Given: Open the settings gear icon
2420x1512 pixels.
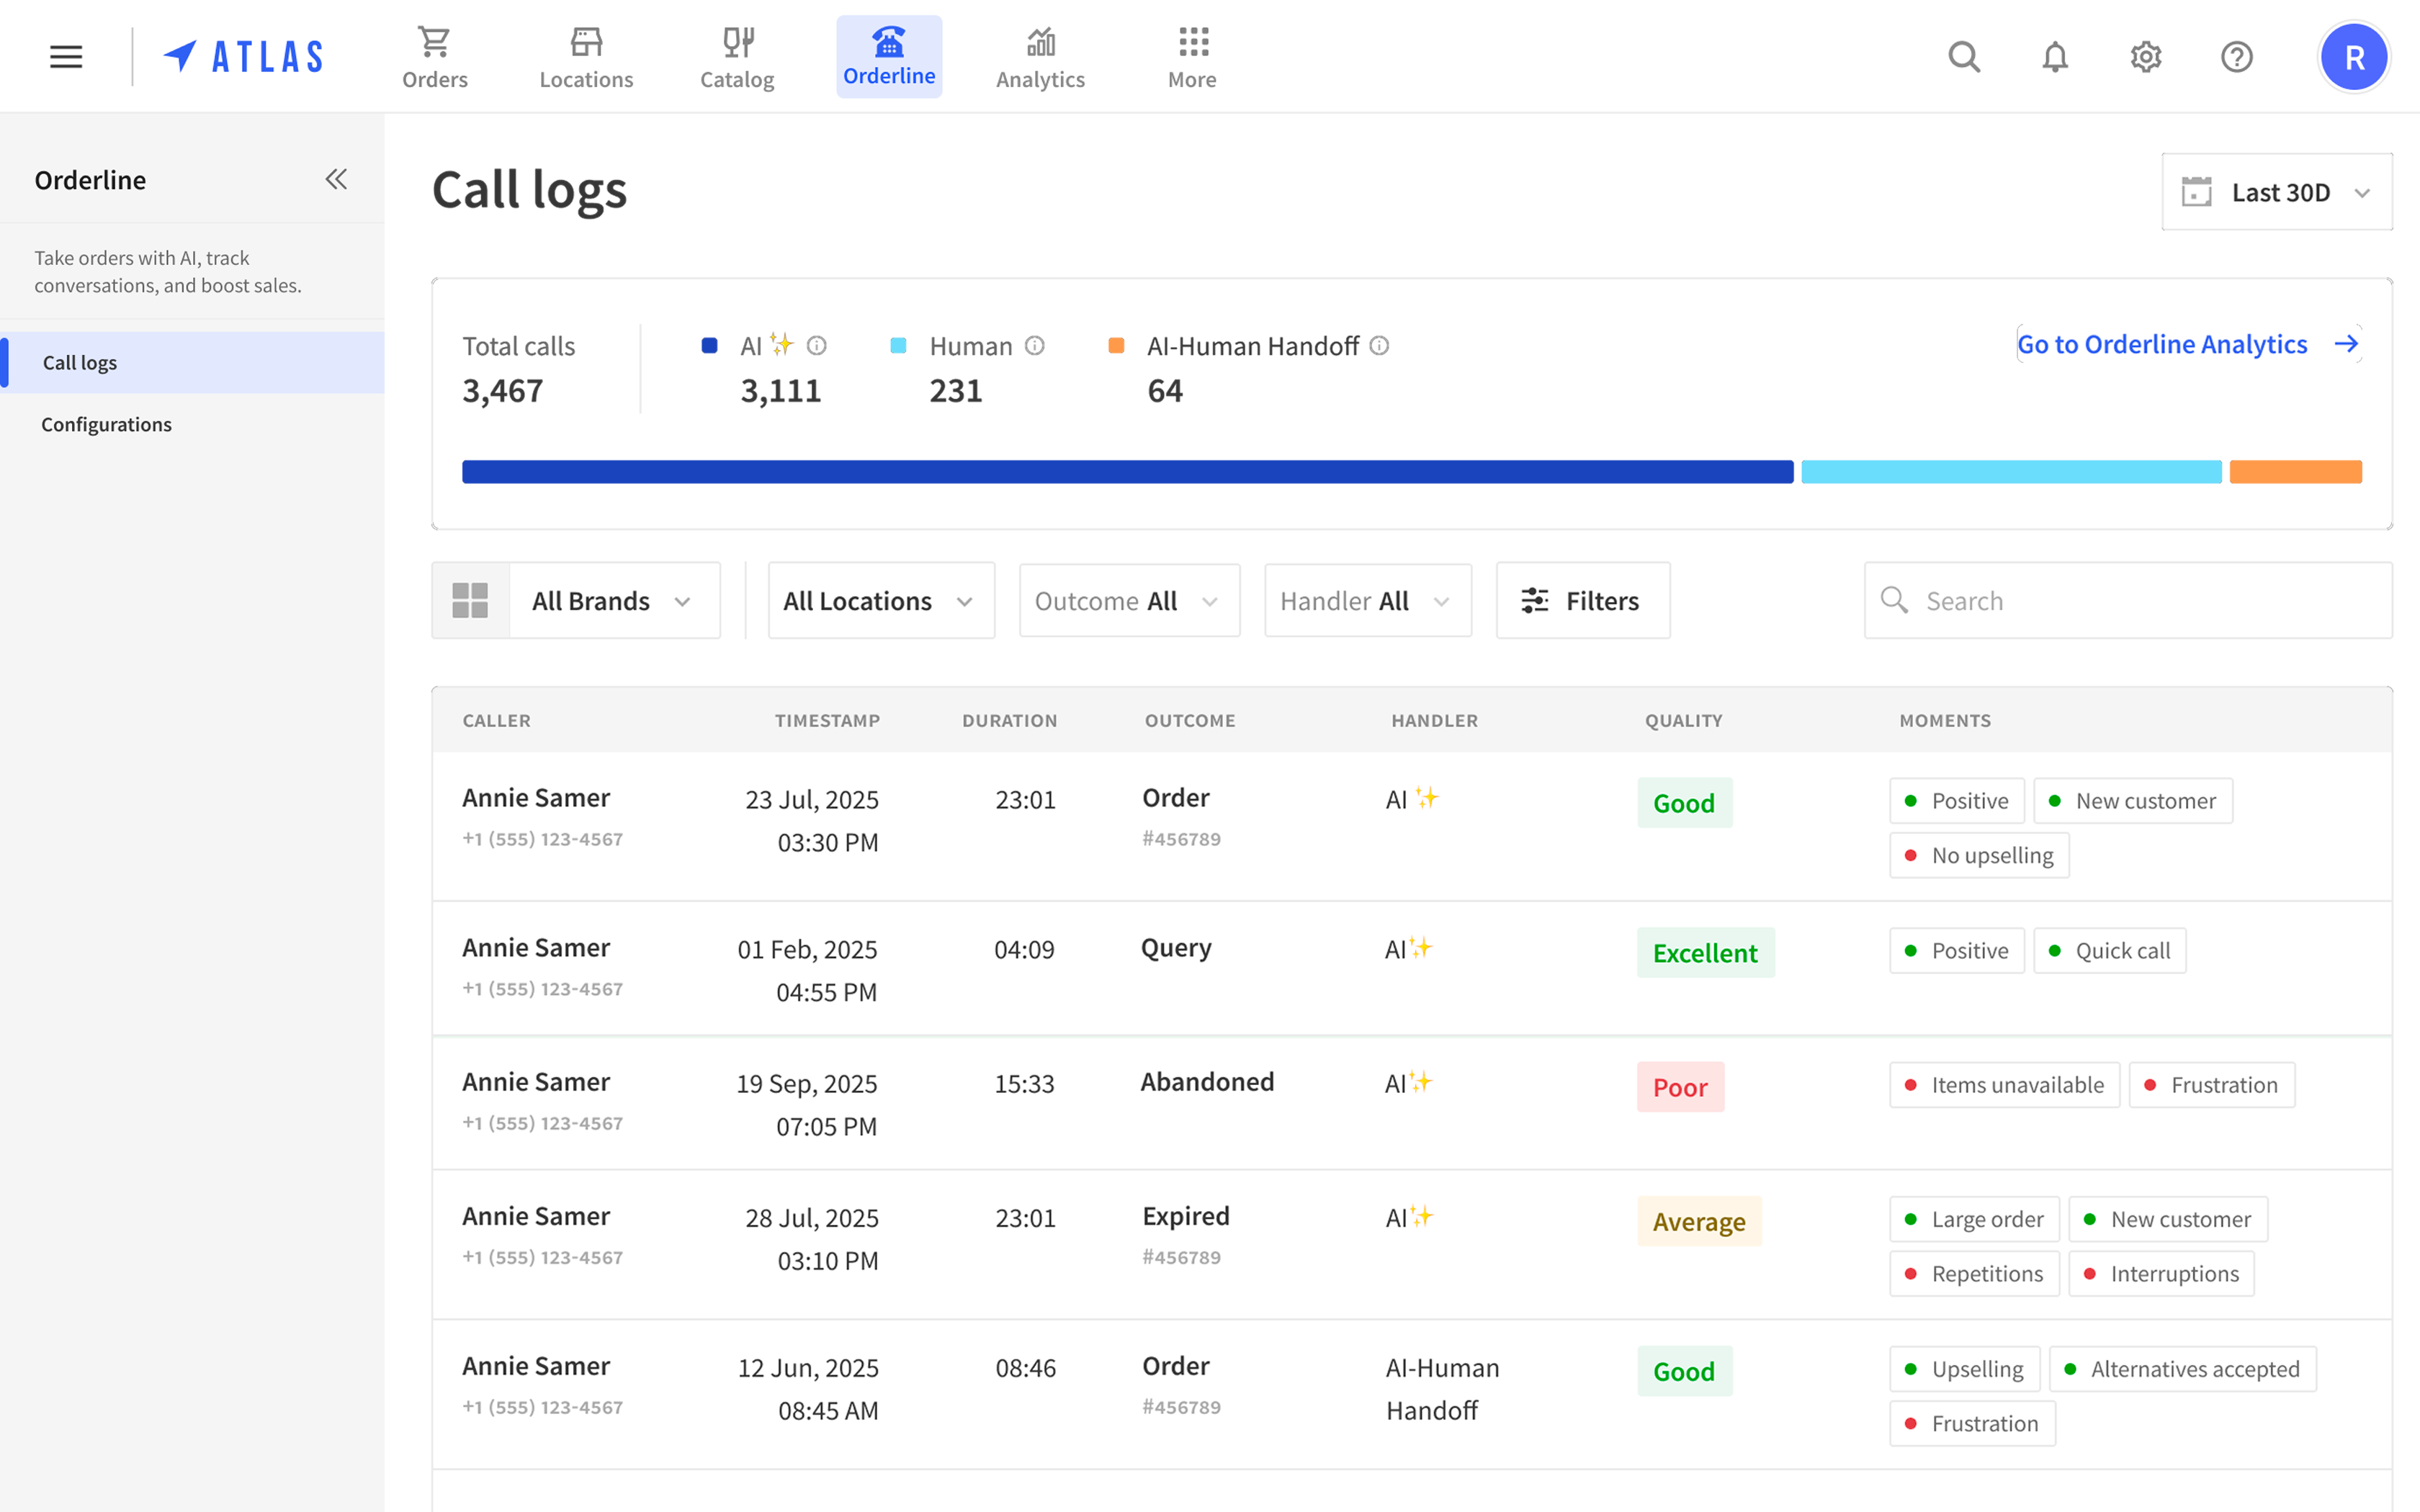Looking at the screenshot, I should tap(2146, 57).
